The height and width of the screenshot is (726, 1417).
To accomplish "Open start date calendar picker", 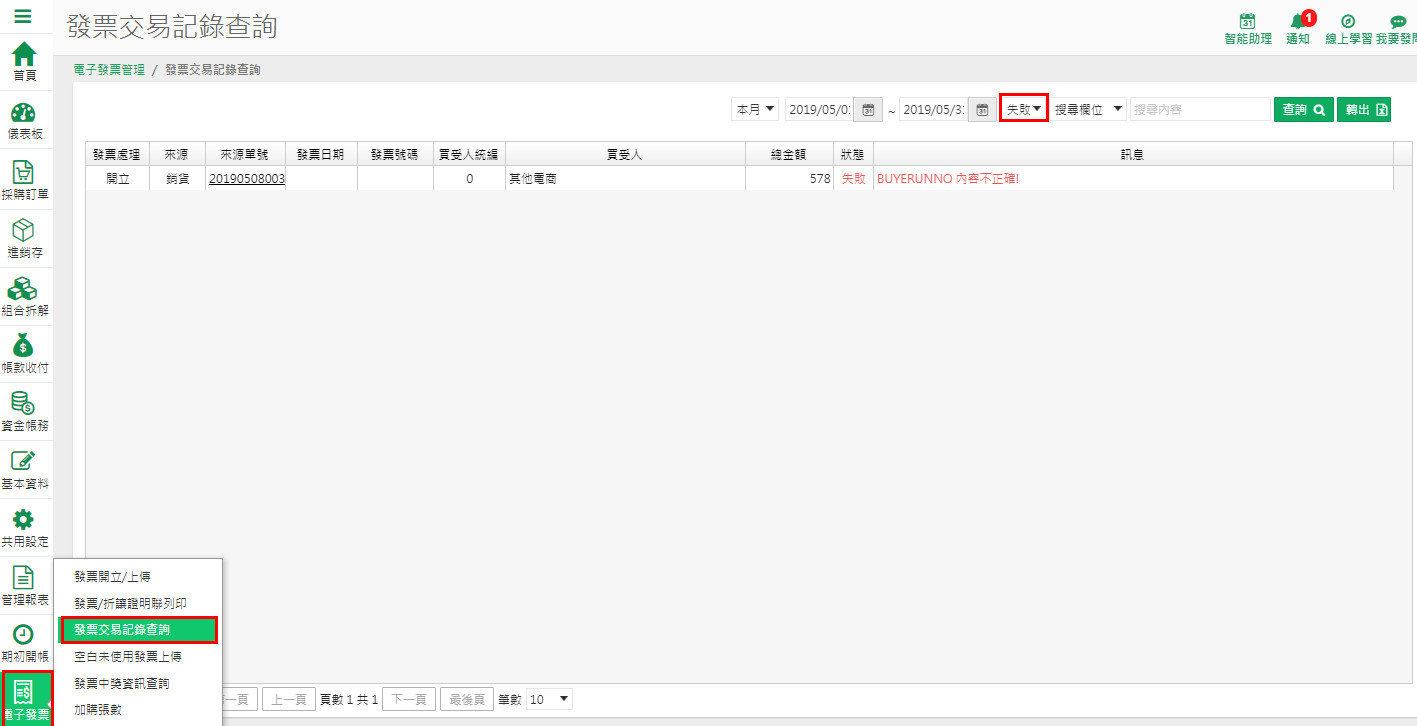I will pyautogui.click(x=868, y=110).
